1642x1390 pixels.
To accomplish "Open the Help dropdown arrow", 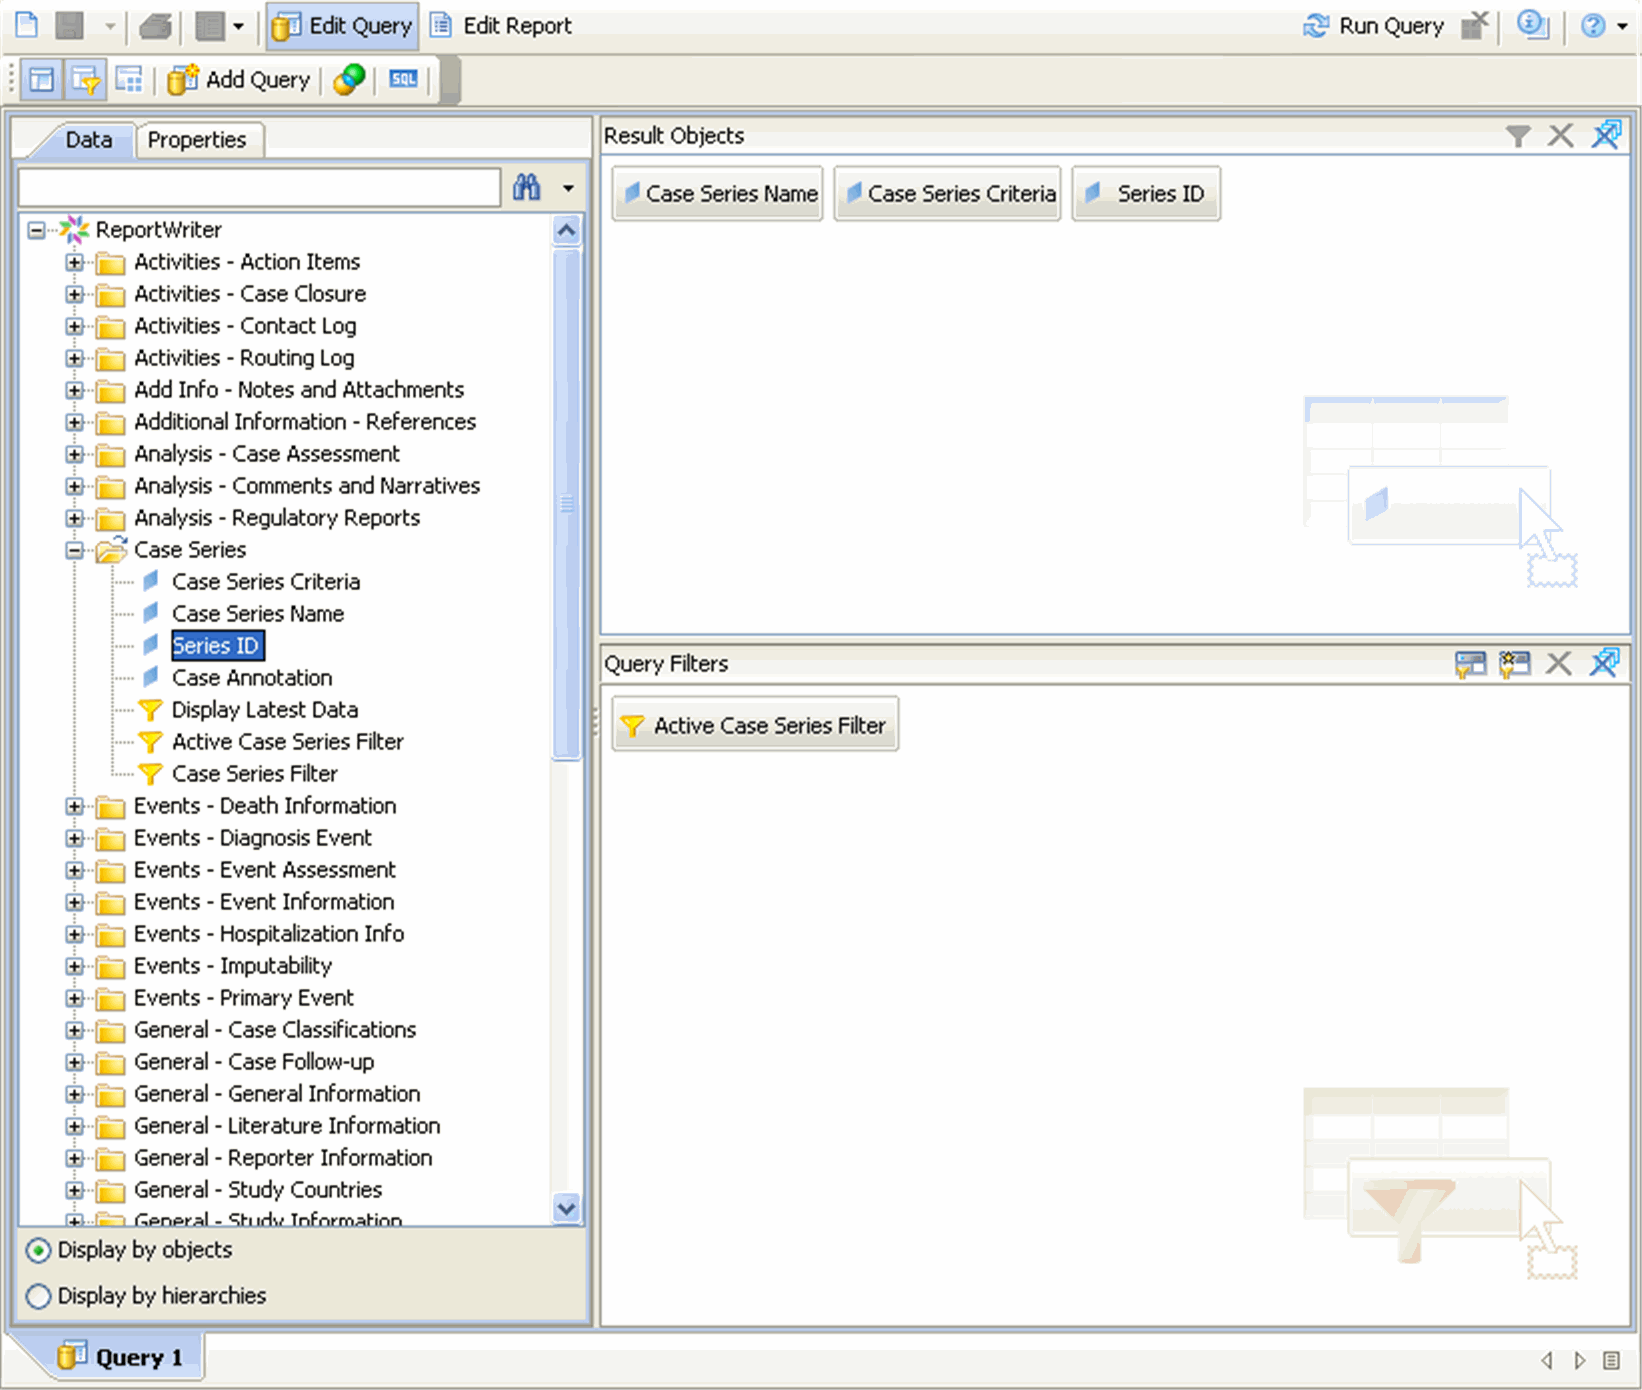I will pos(1622,26).
